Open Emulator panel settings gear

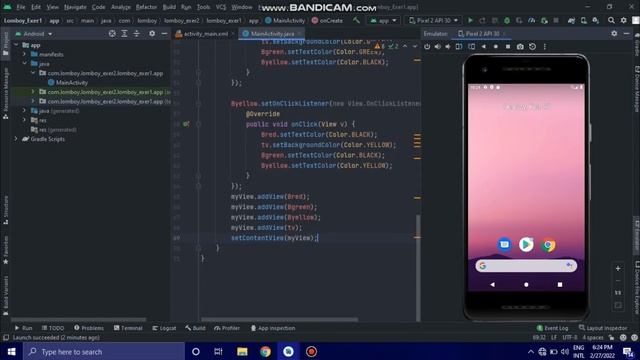614,33
